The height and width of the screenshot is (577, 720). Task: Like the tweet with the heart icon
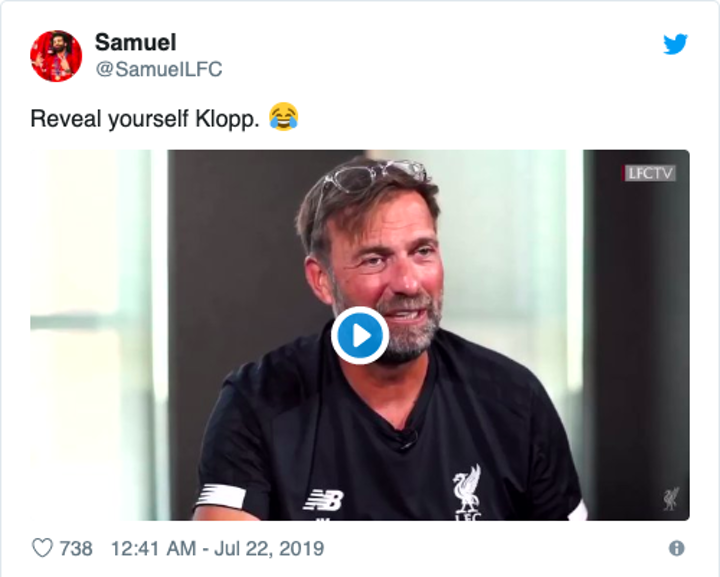click(x=42, y=548)
